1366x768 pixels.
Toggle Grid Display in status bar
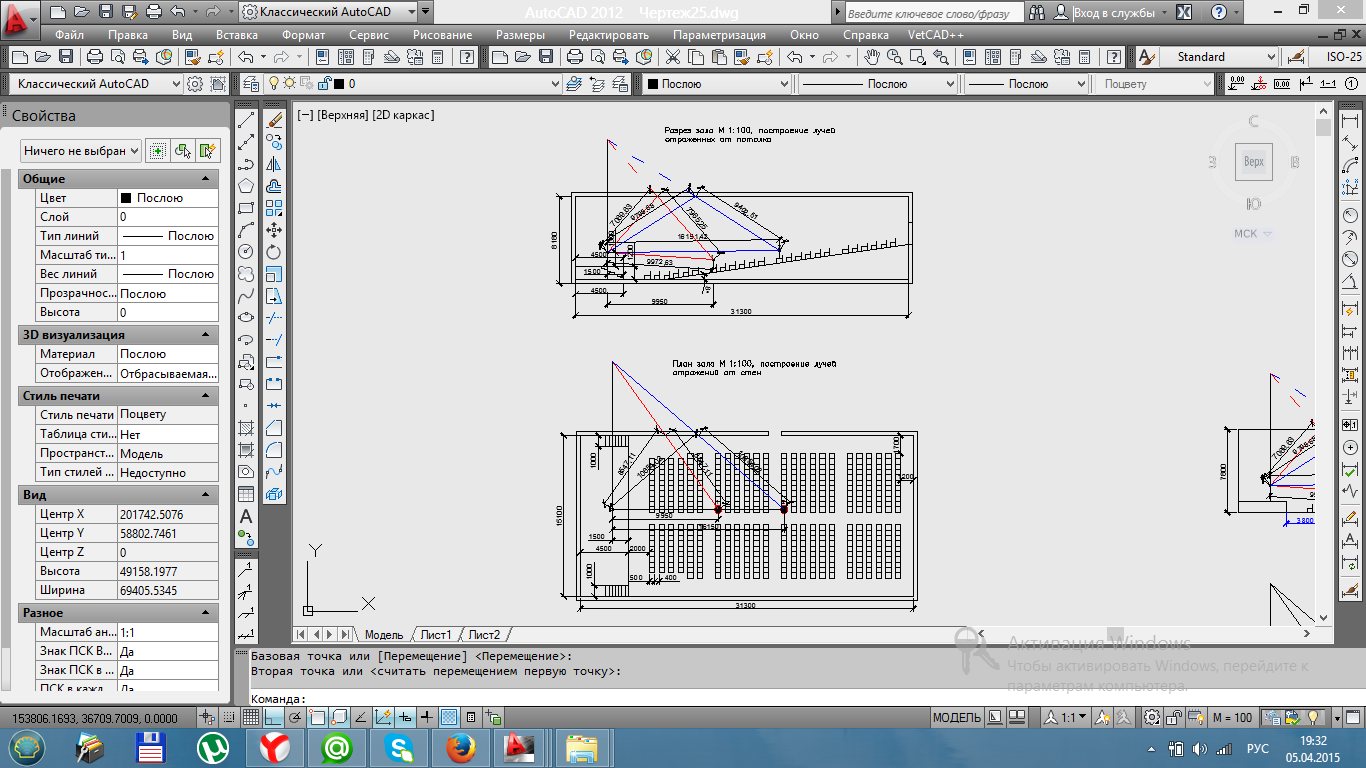[x=249, y=717]
